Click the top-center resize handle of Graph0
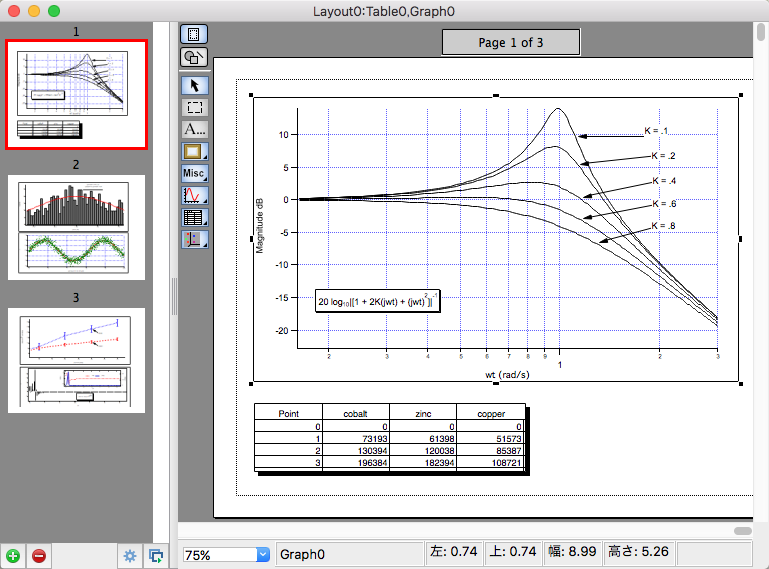Screen dimensions: 769x569 pos(496,95)
